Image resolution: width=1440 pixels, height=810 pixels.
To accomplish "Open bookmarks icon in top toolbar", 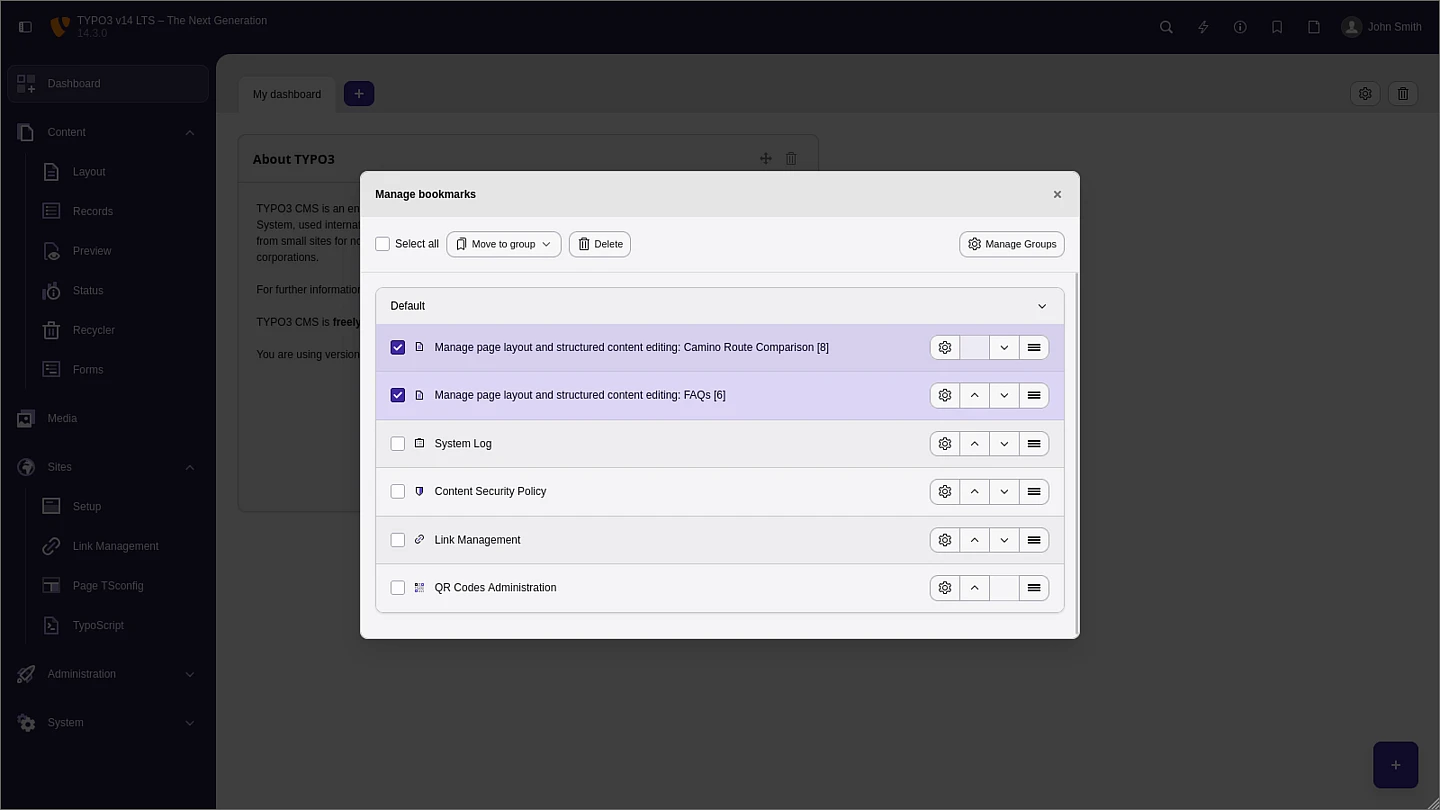I will [1277, 27].
